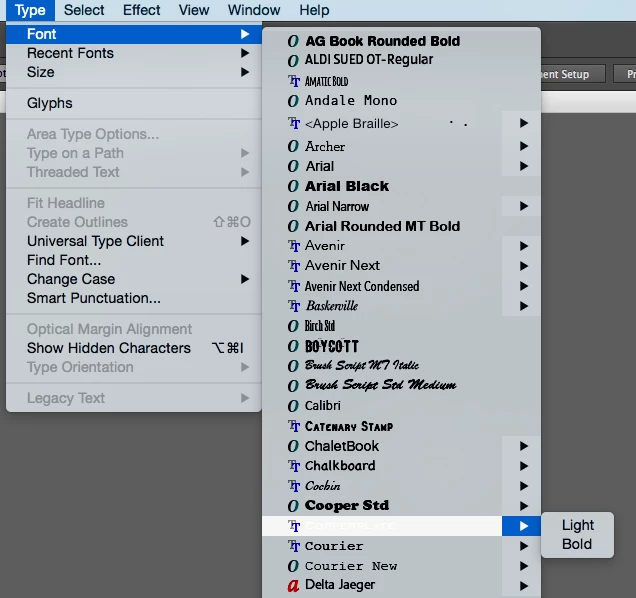Open the Size submenu
636x598 pixels.
[x=134, y=72]
